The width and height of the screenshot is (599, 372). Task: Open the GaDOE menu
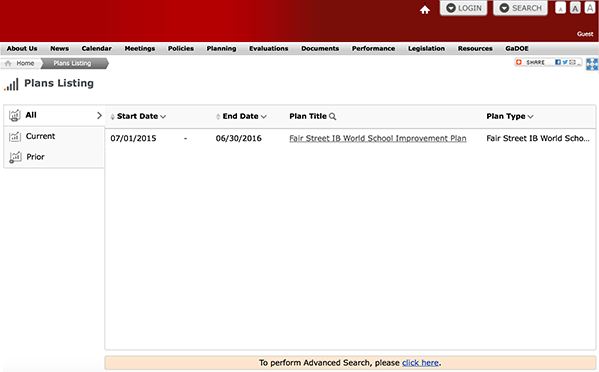tap(517, 49)
